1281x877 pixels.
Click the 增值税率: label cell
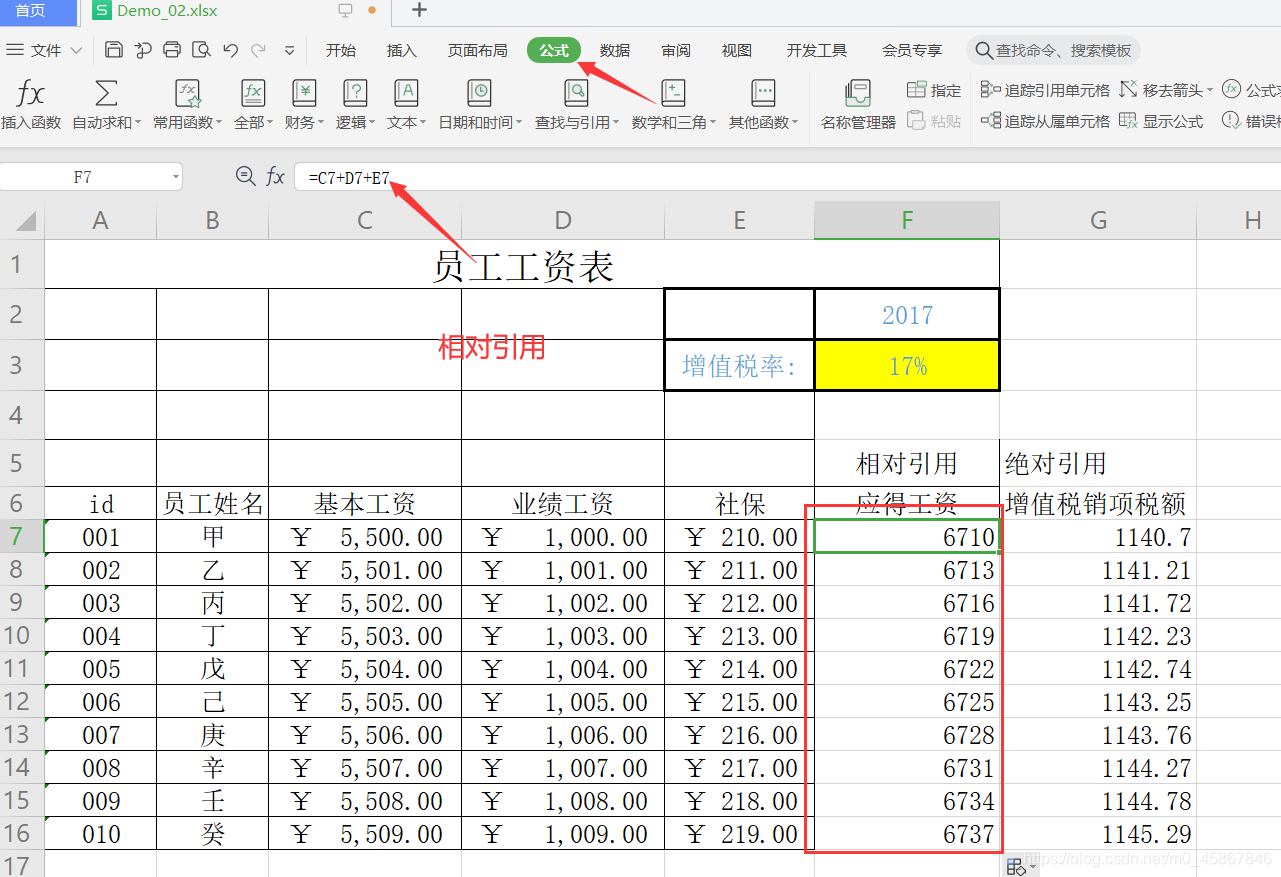pyautogui.click(x=739, y=365)
